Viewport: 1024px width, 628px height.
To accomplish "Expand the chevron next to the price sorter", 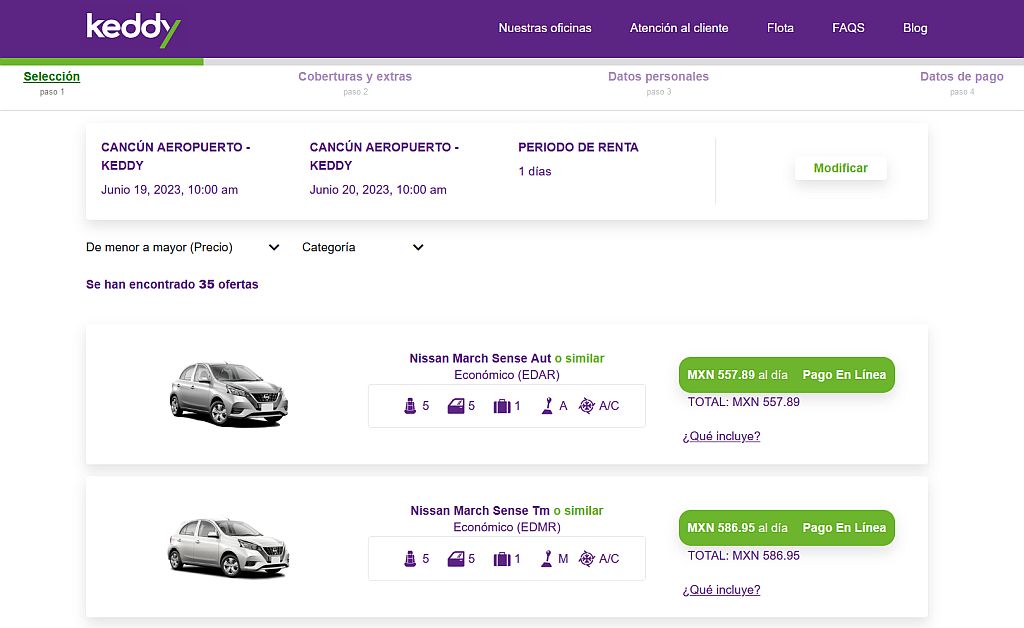I will pyautogui.click(x=273, y=246).
